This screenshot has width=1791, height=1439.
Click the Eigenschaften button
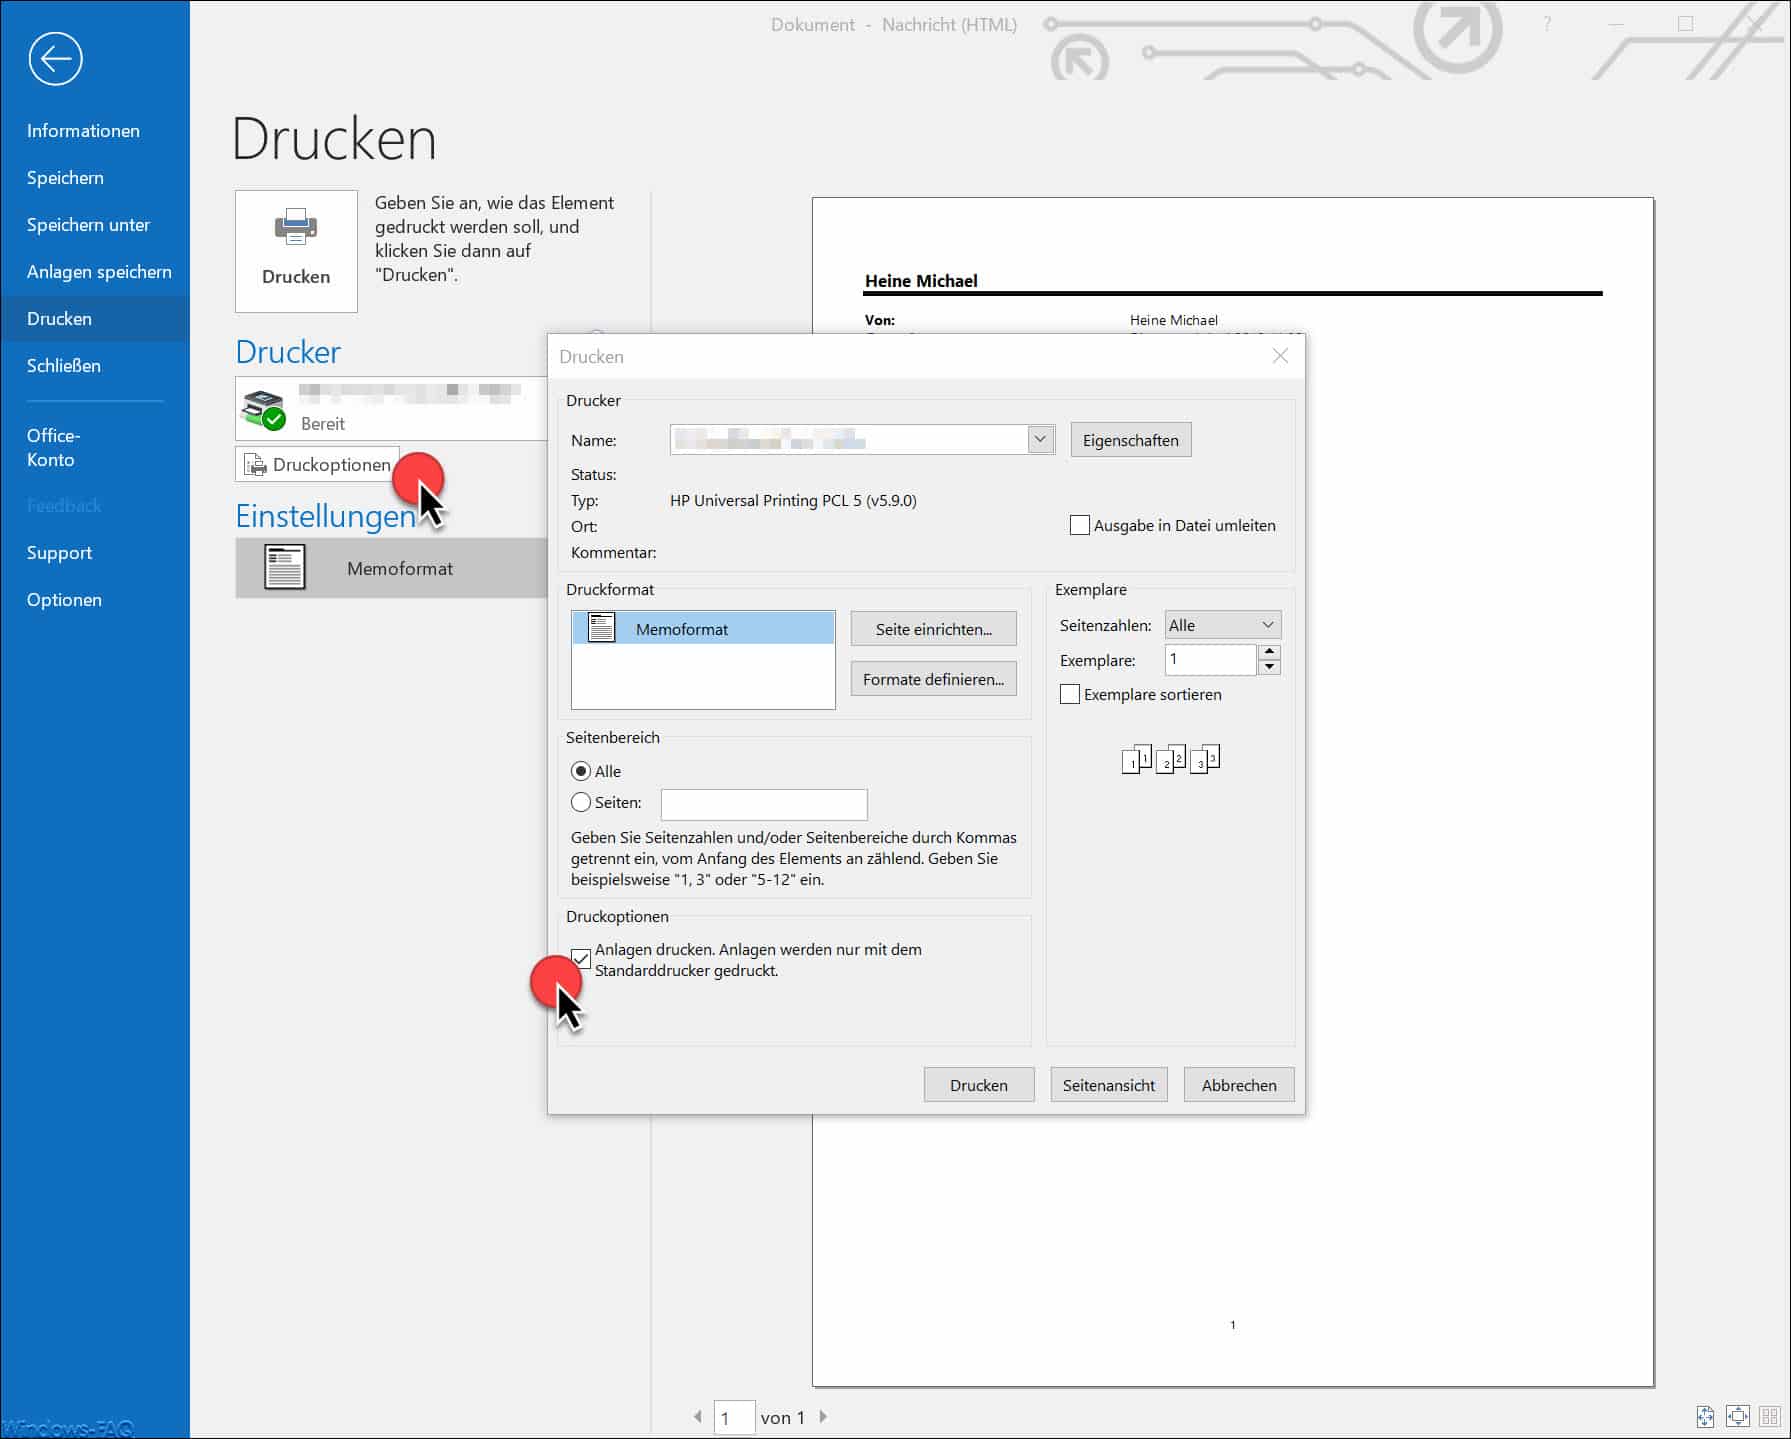[1131, 440]
